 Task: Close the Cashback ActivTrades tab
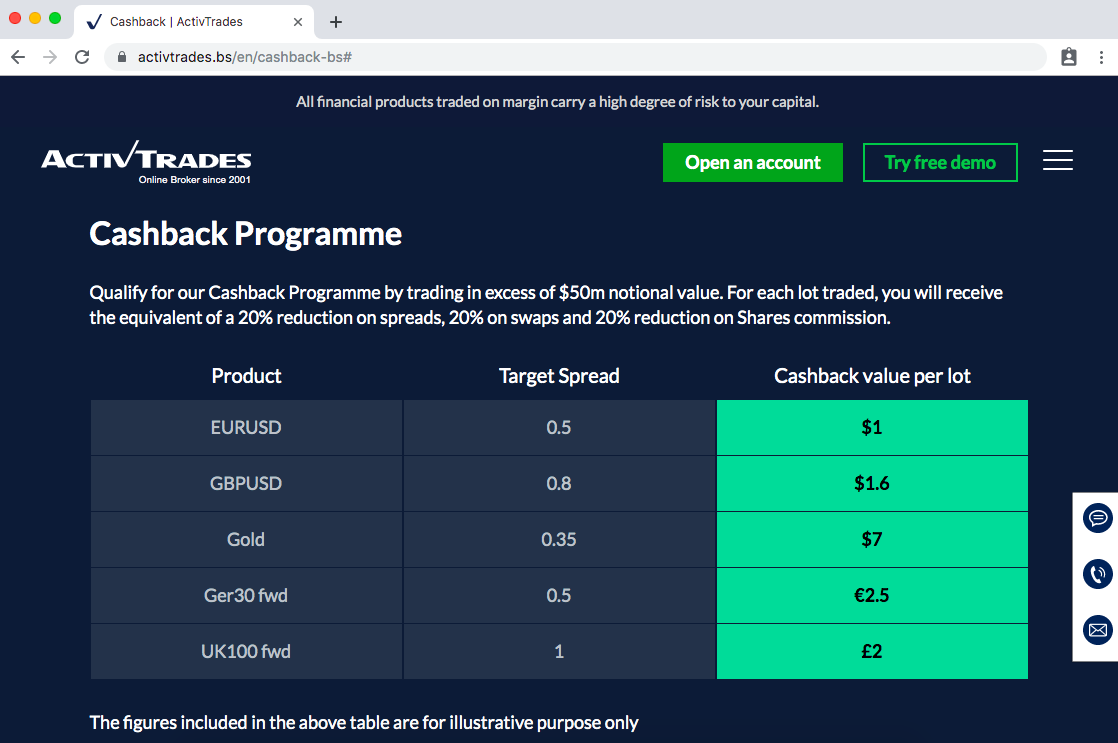(298, 22)
